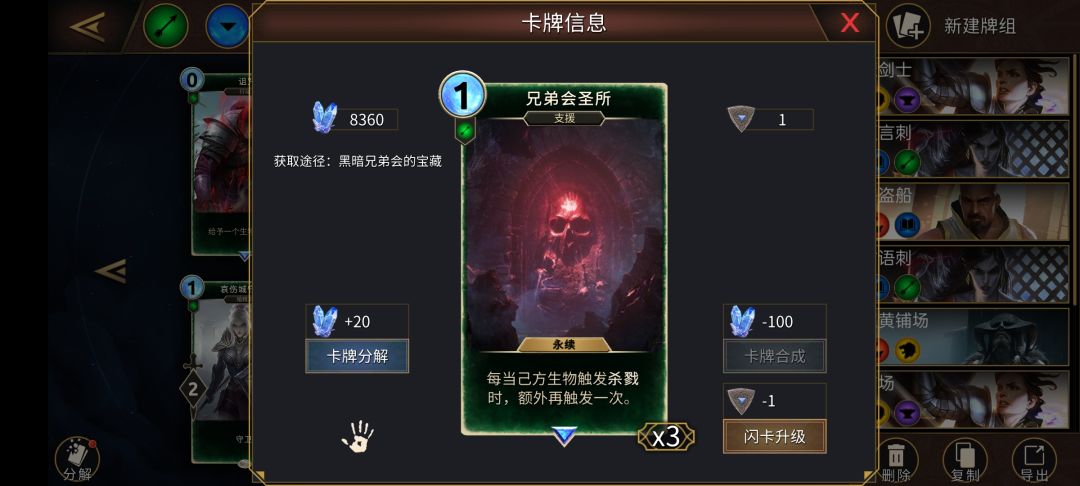Click the 卡牌分解 button
1080x486 pixels.
pyautogui.click(x=357, y=356)
